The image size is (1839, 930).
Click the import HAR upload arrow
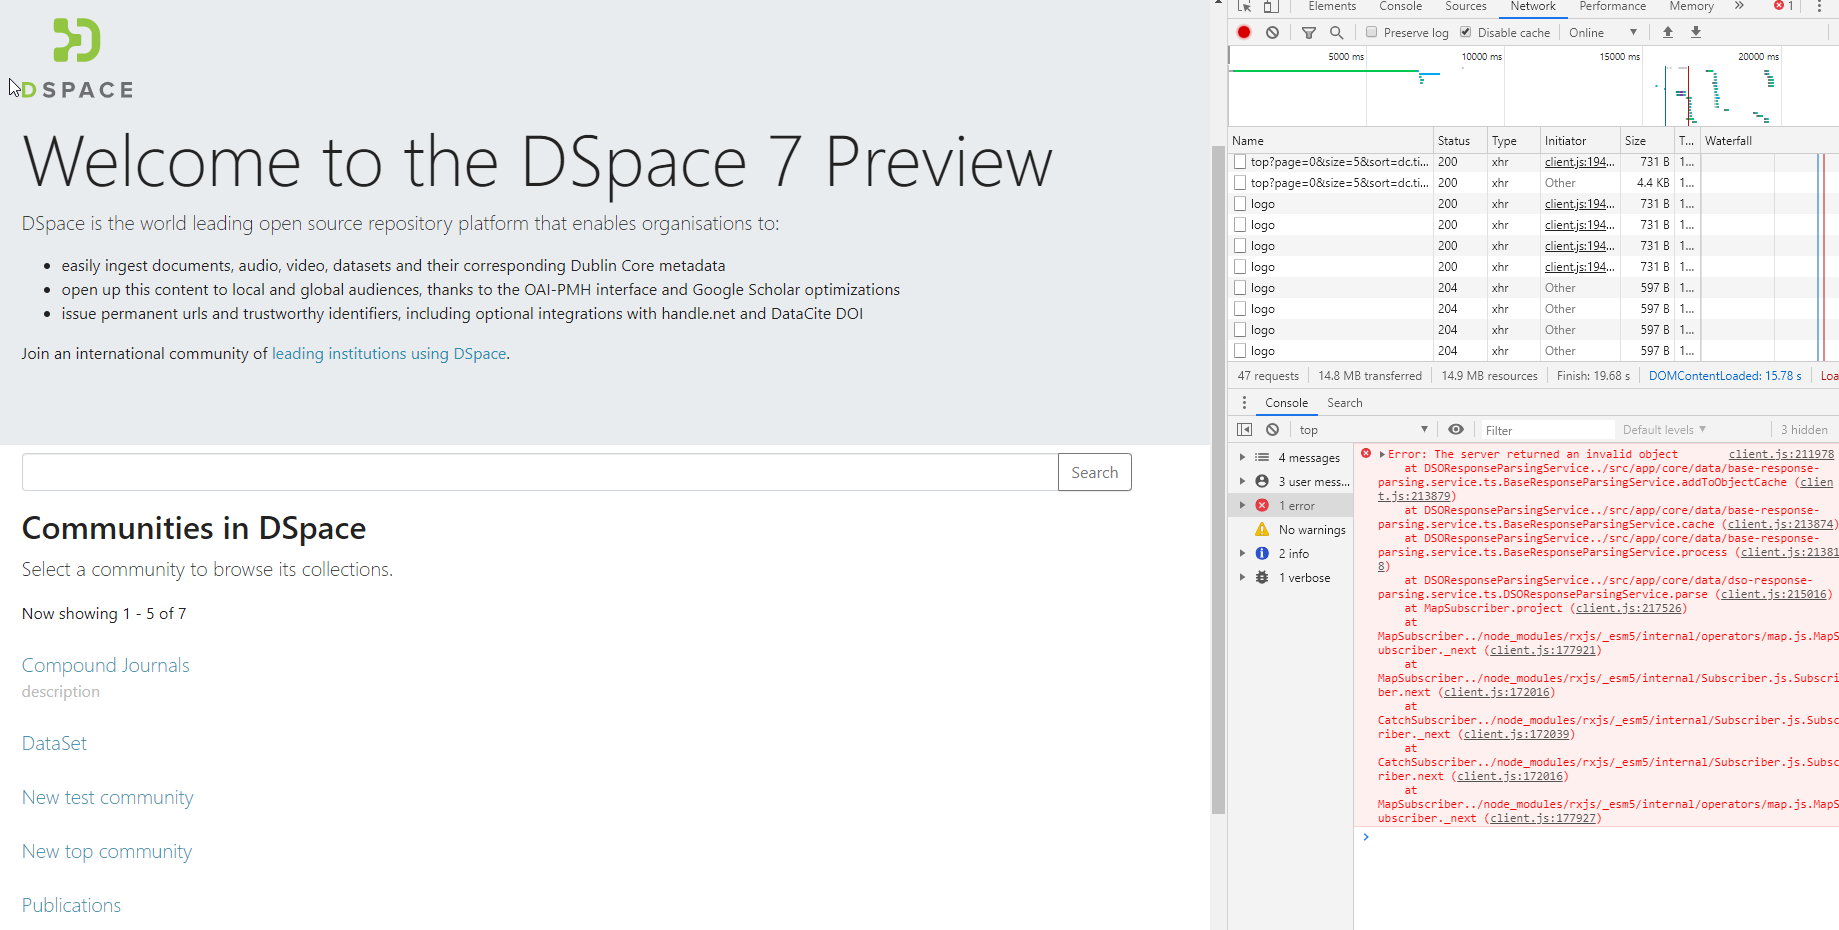(1668, 32)
